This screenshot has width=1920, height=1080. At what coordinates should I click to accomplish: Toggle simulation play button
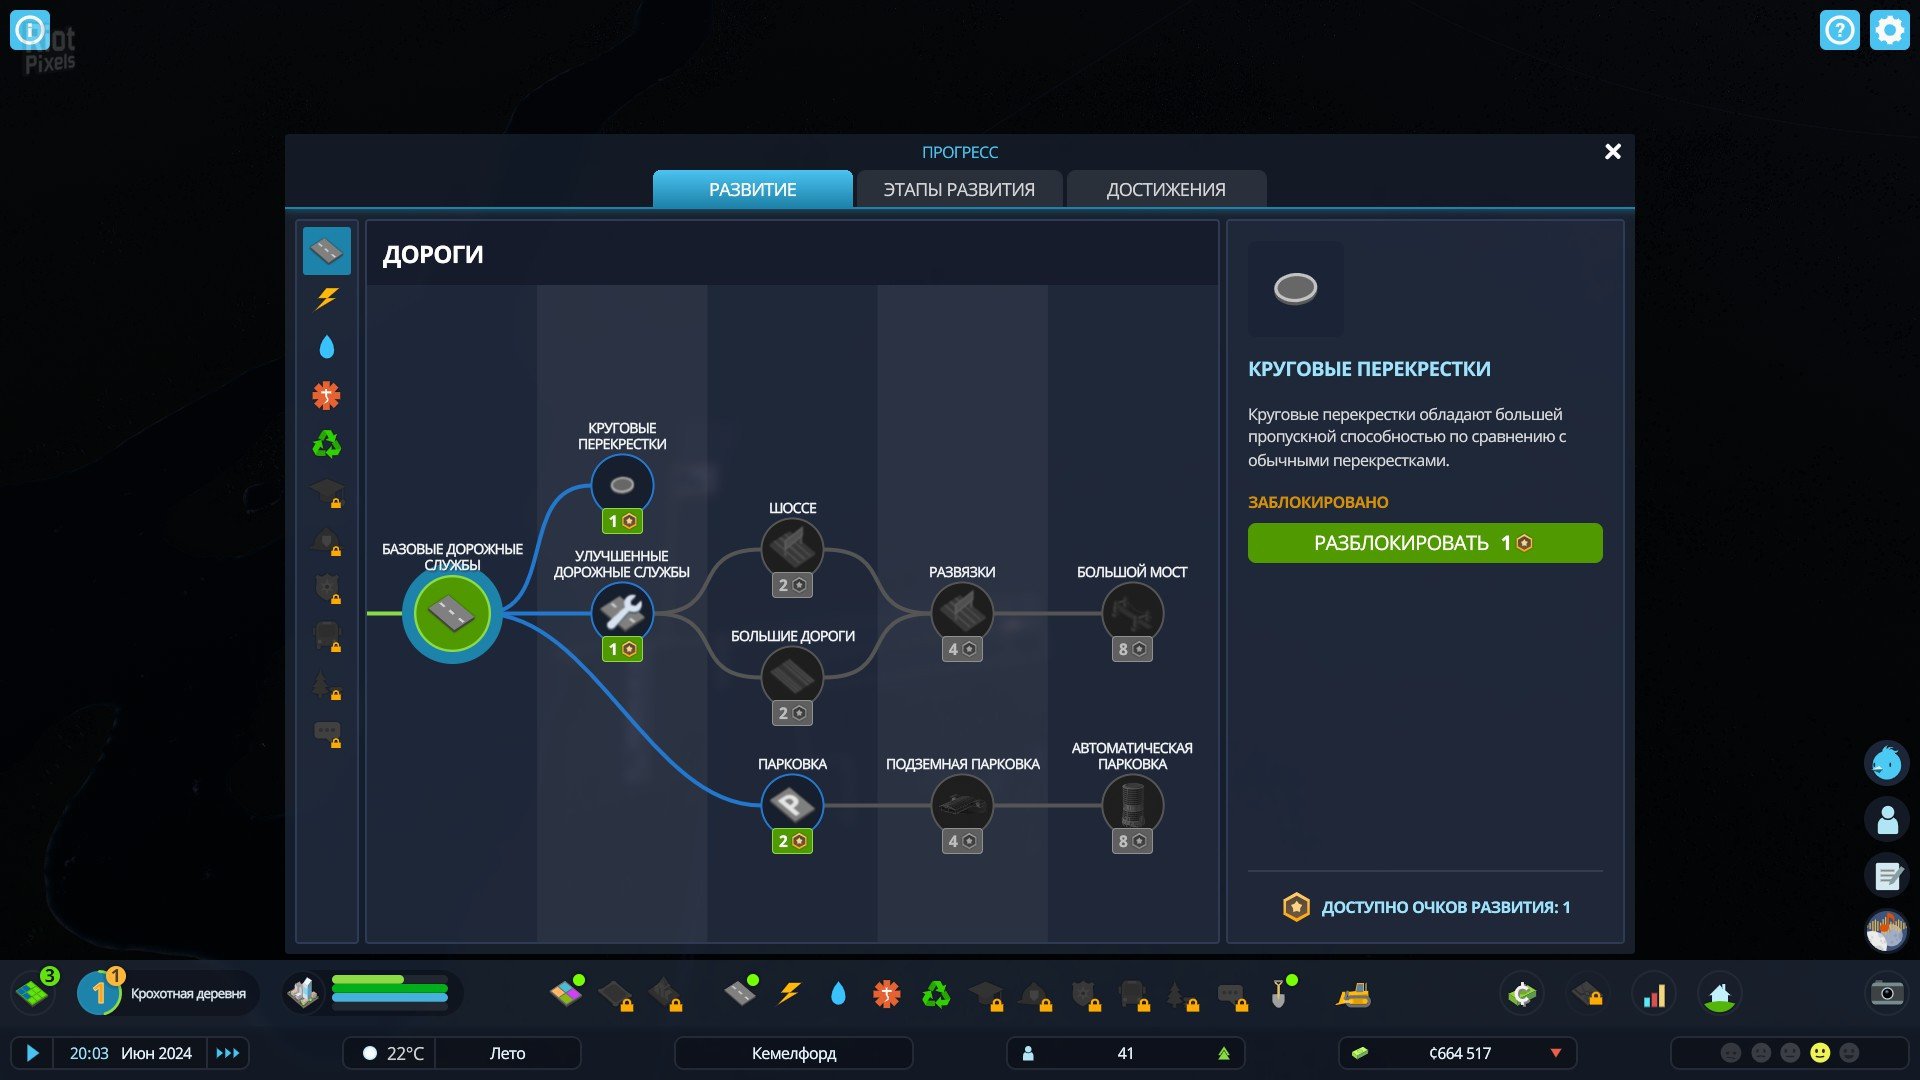click(32, 1053)
